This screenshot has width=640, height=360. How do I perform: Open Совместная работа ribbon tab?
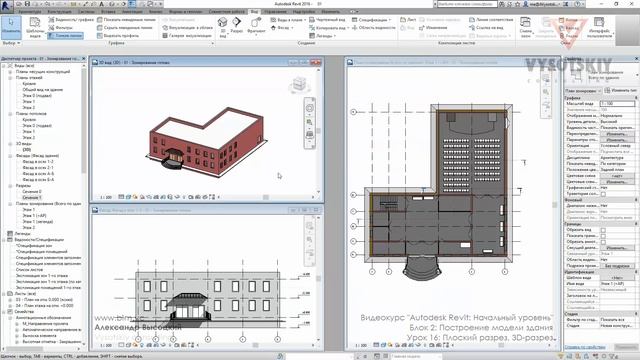click(227, 11)
